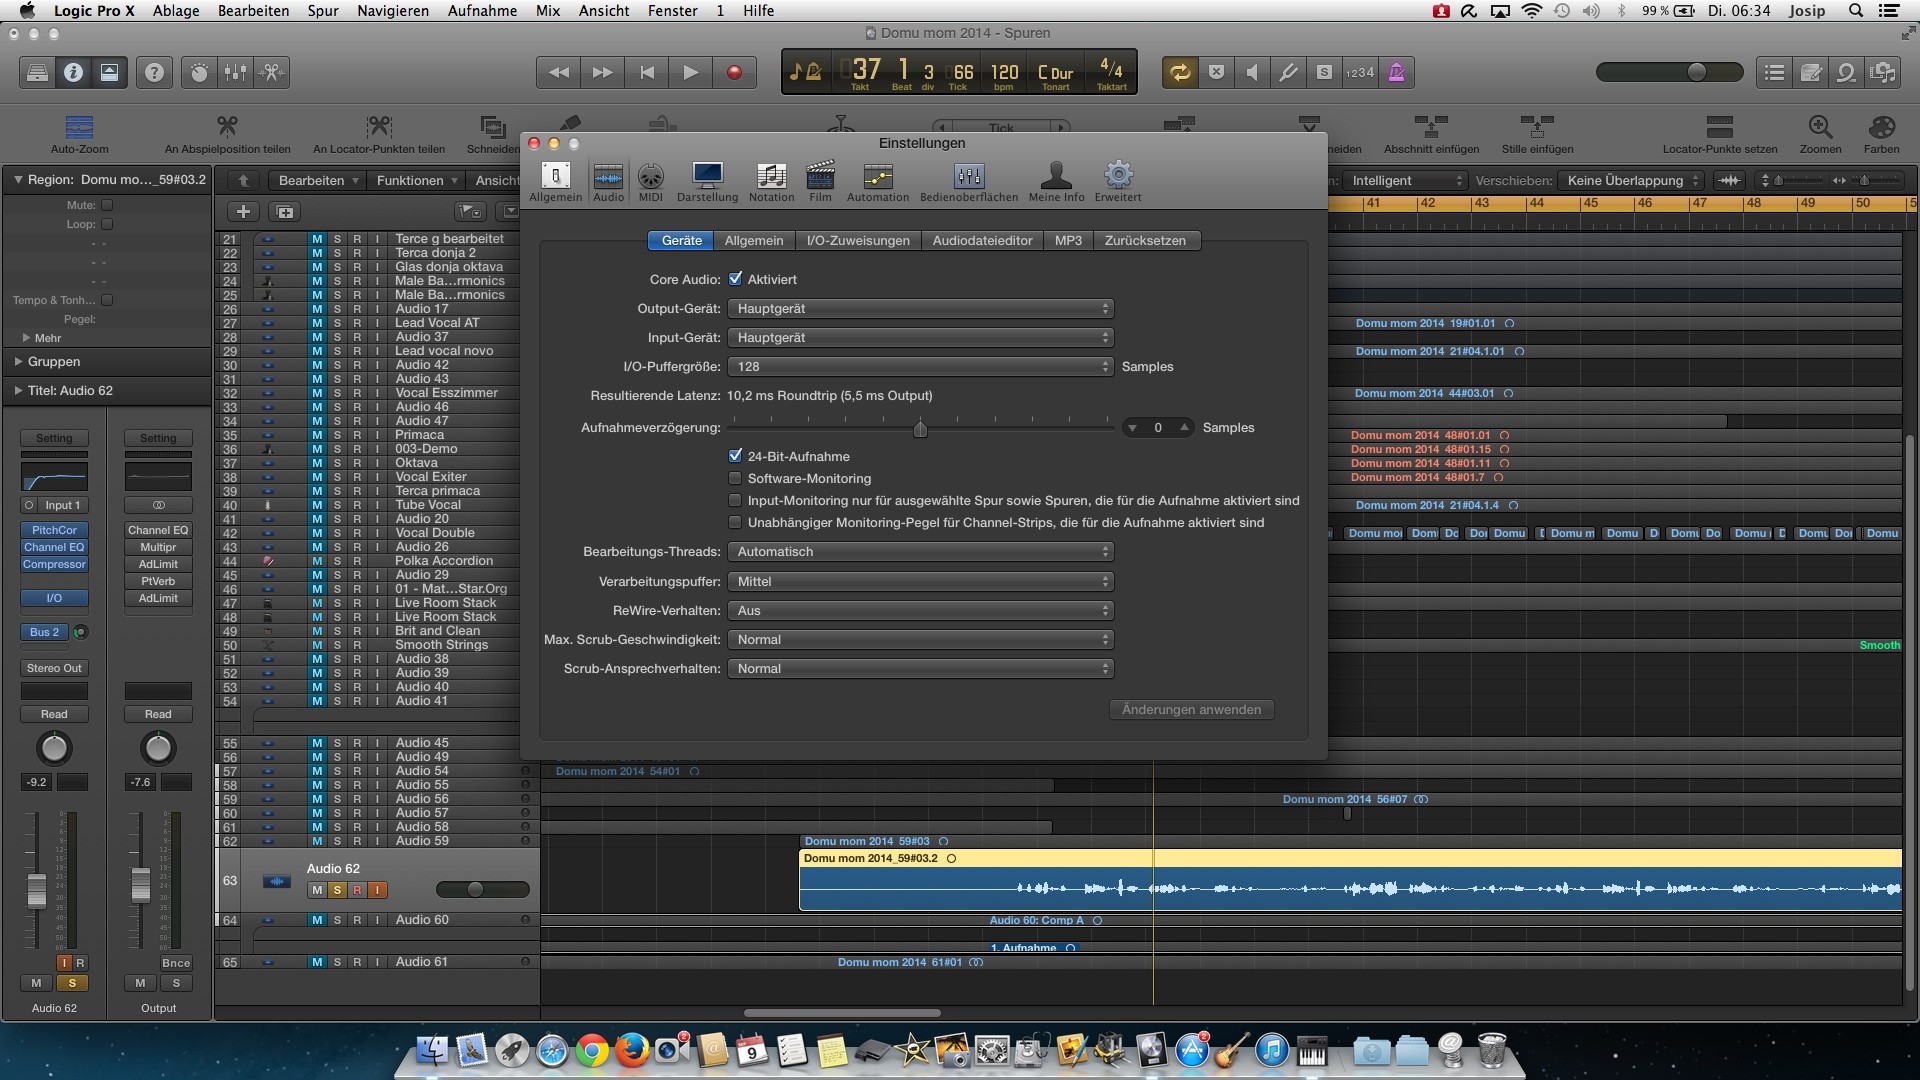Open the I/O-Puffergröße dropdown
The image size is (1920, 1080).
coord(920,367)
